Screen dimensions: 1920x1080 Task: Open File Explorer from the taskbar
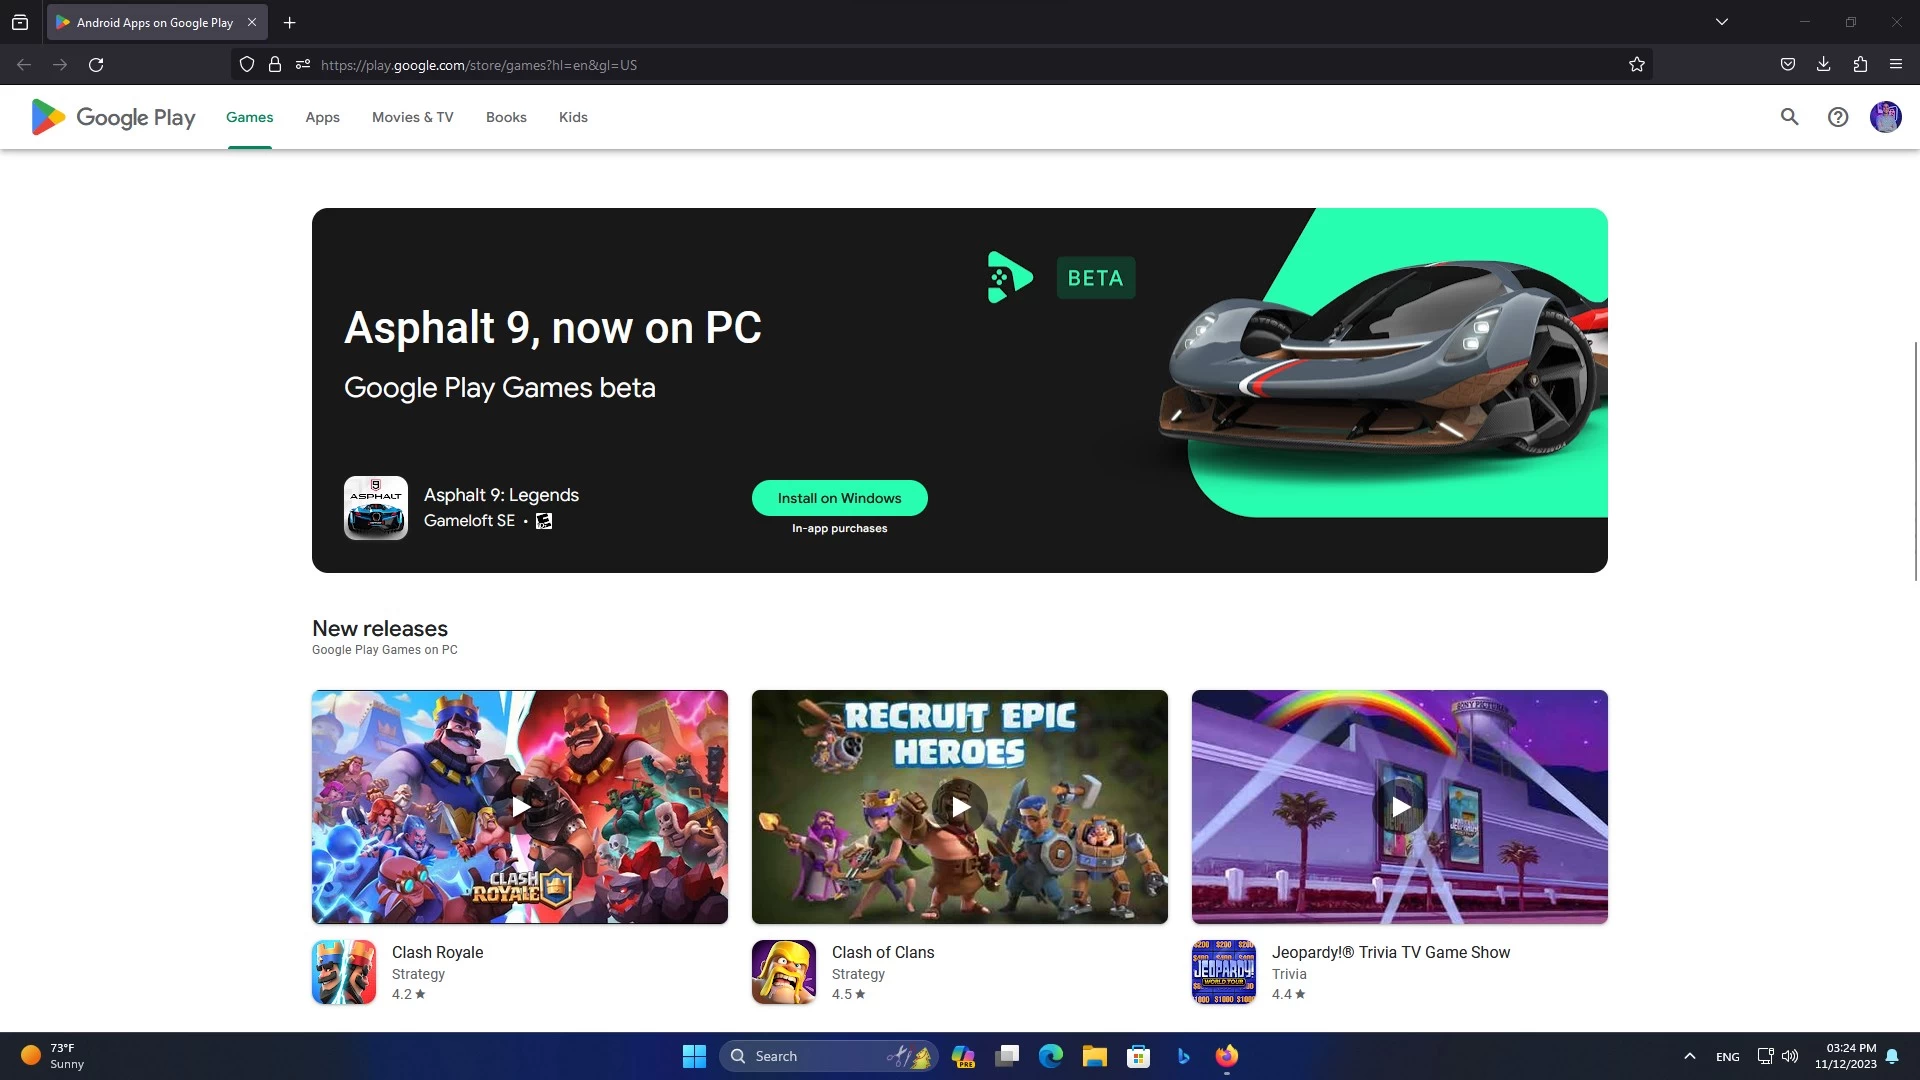click(x=1095, y=1056)
